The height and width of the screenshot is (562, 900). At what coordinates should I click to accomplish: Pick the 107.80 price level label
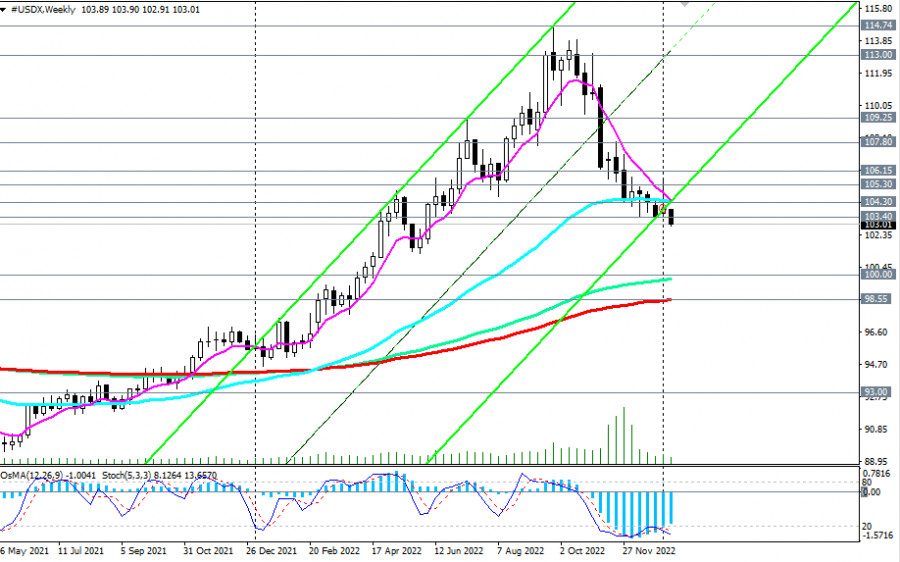pos(878,142)
